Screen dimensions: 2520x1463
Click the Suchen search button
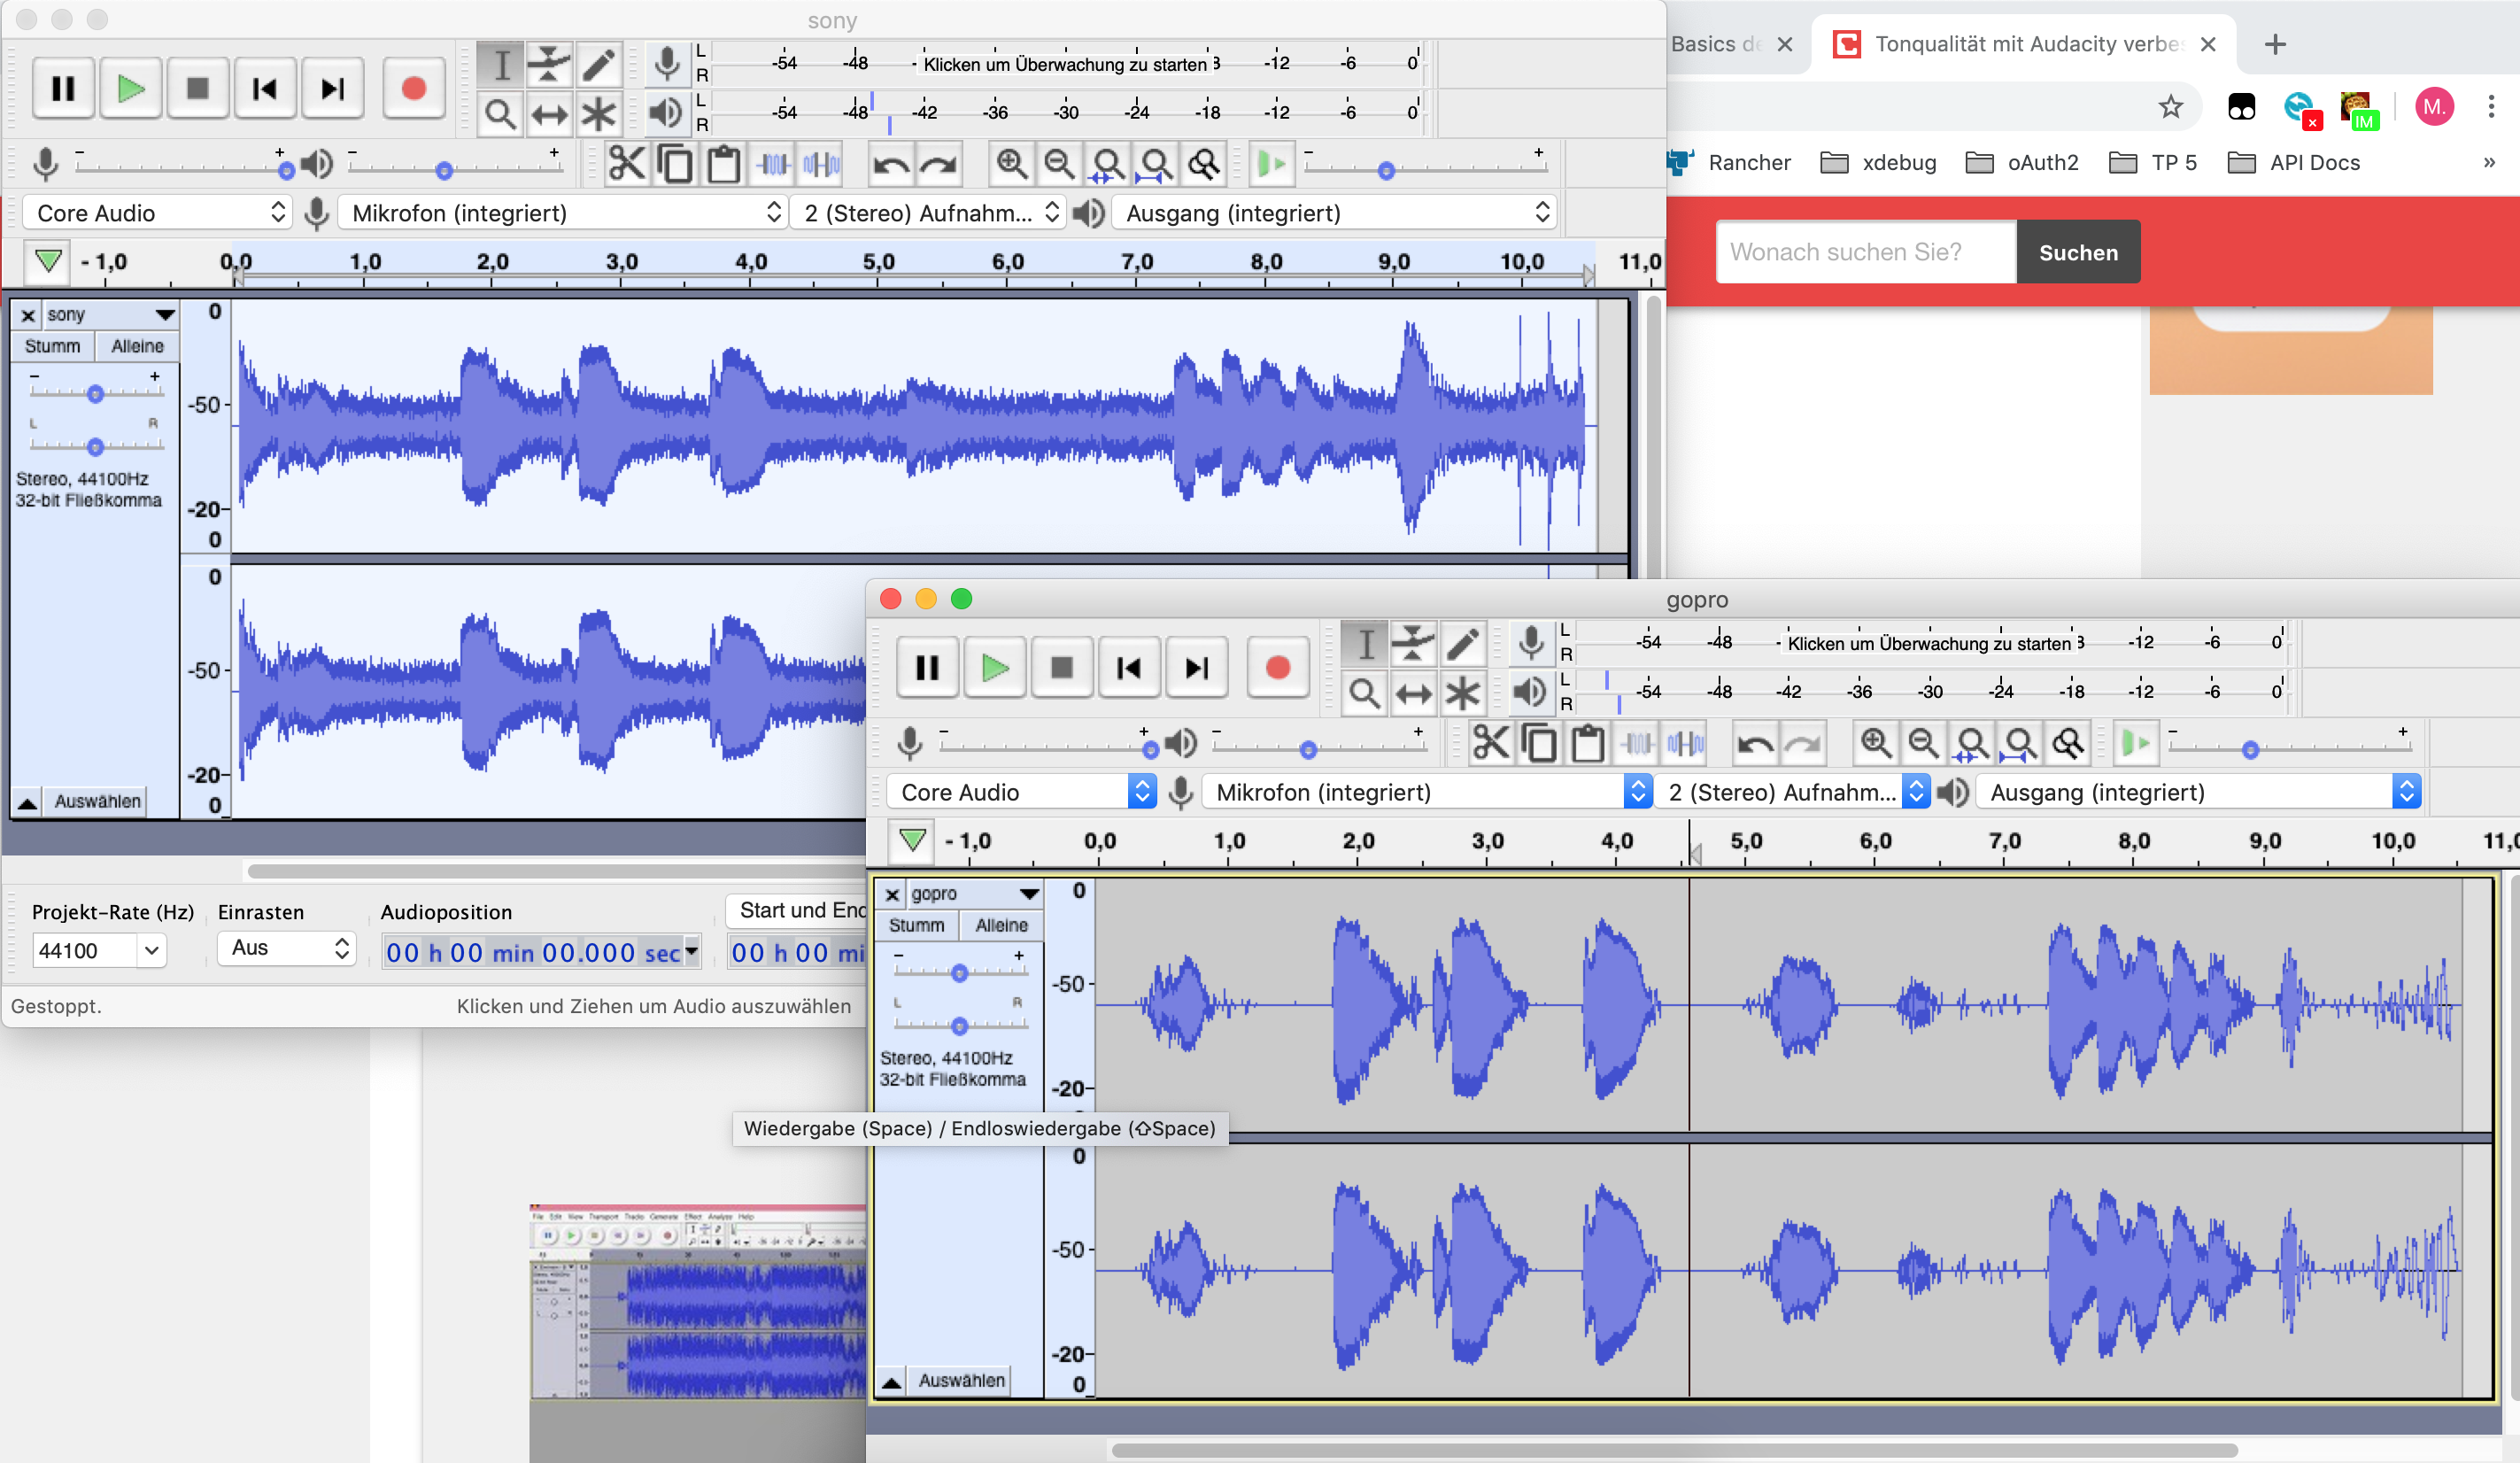(2077, 252)
